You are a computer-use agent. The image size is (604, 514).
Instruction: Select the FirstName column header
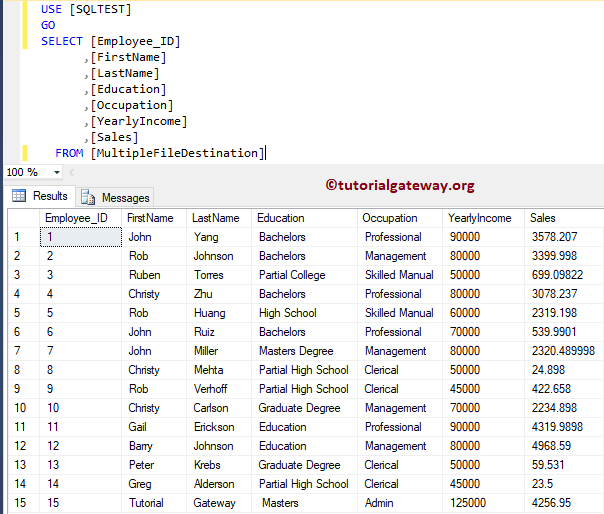point(154,218)
